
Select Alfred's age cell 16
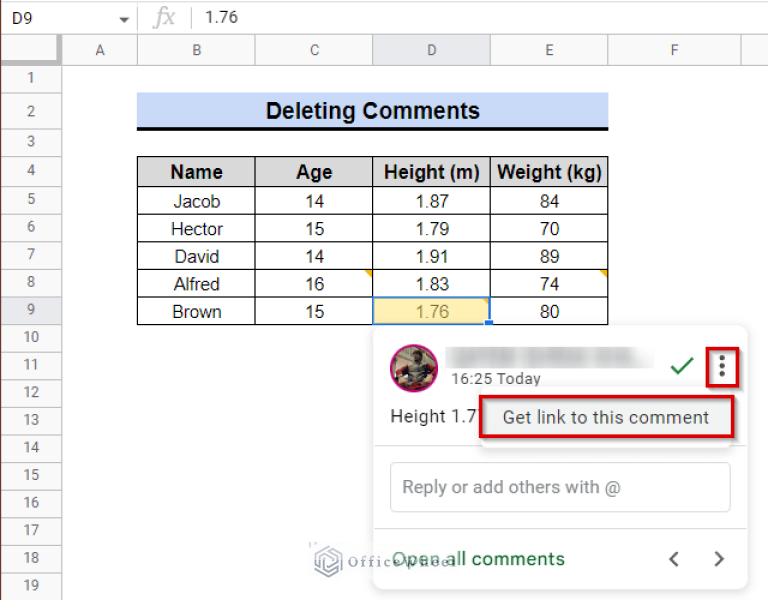coord(314,284)
